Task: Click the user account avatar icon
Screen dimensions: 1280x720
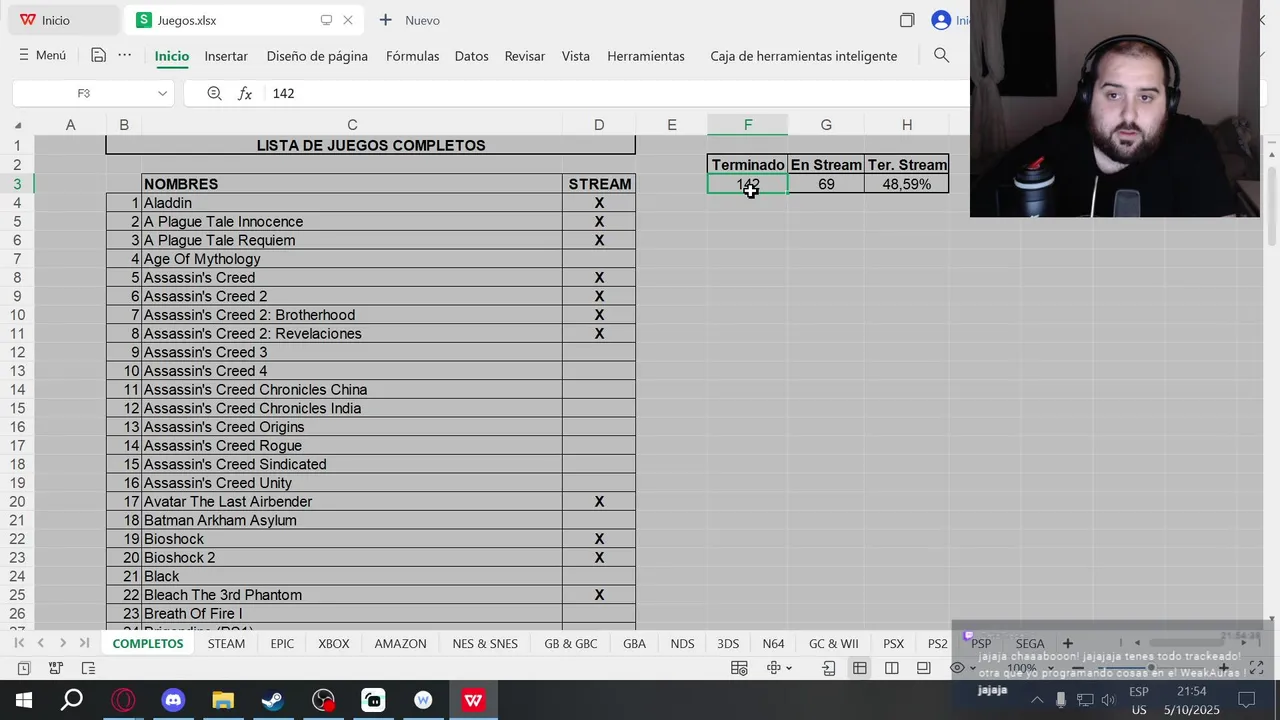Action: 941,20
